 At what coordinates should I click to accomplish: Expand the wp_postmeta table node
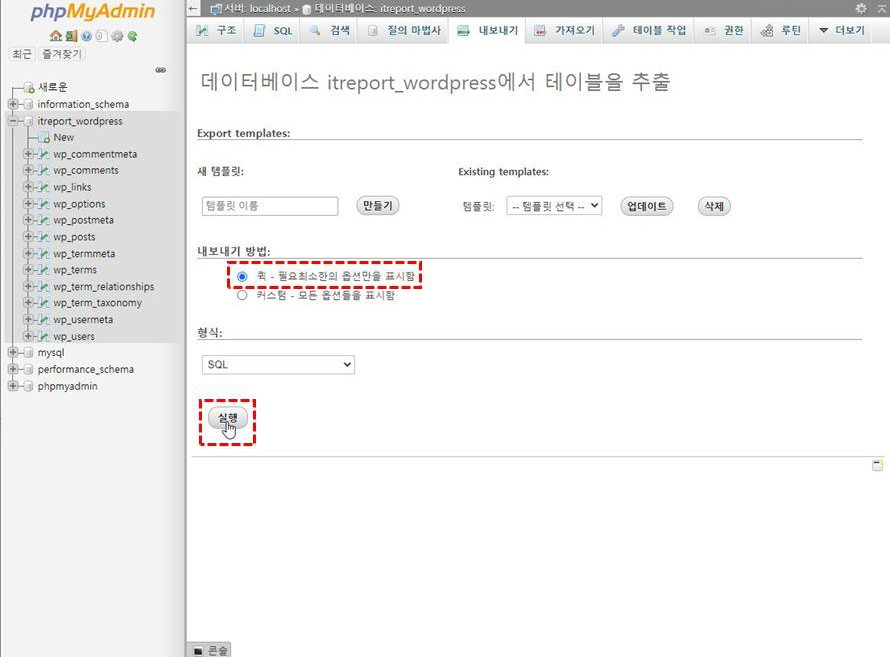pyautogui.click(x=28, y=220)
